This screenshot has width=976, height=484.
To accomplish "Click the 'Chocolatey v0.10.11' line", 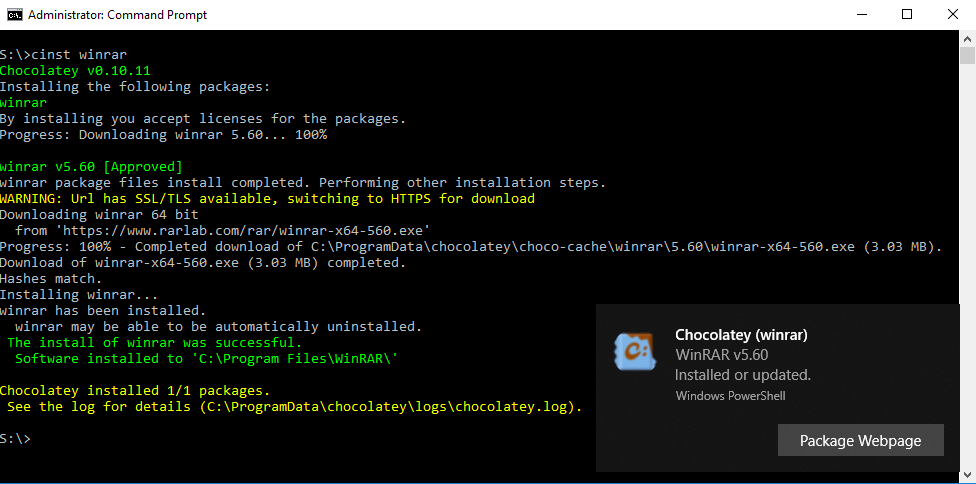I will click(75, 70).
